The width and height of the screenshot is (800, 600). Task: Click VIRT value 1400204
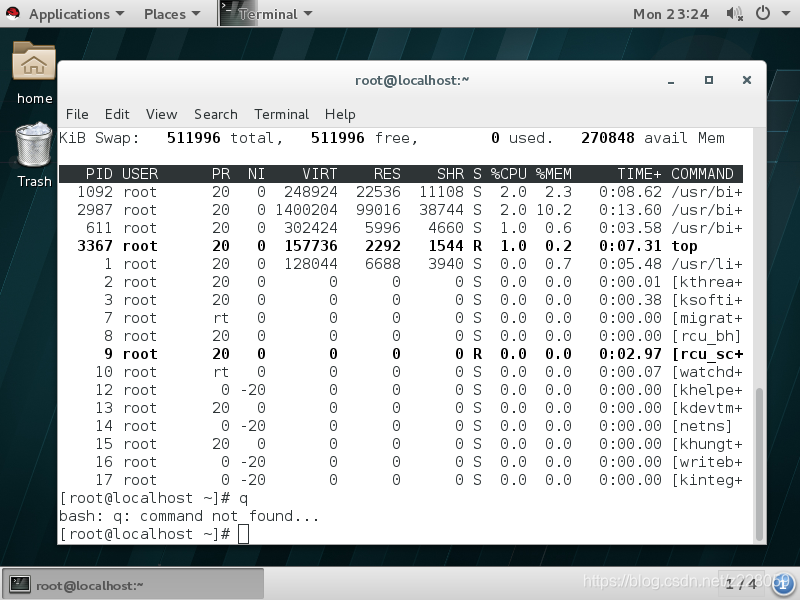pyautogui.click(x=306, y=210)
